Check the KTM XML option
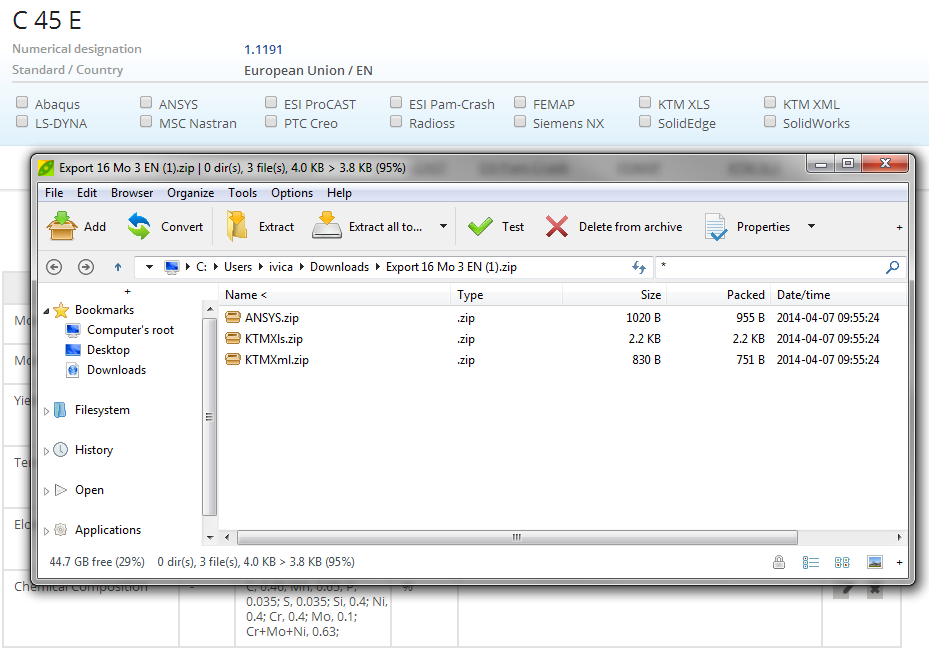 tap(770, 102)
